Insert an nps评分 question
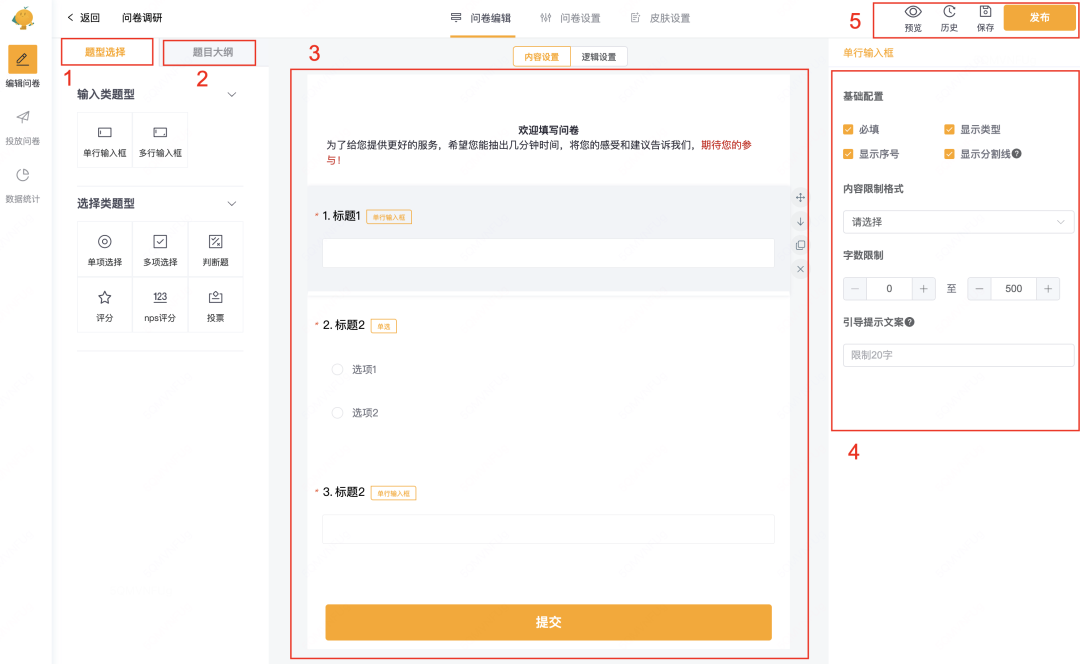Screen dimensions: 1080x664 (160, 305)
